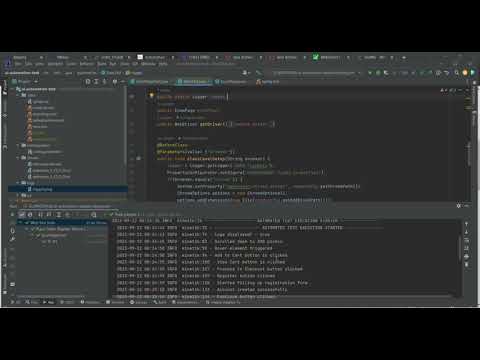This screenshot has height=360, width=480.
Task: Open the Problems tool window tab
Action: click(x=90, y=302)
